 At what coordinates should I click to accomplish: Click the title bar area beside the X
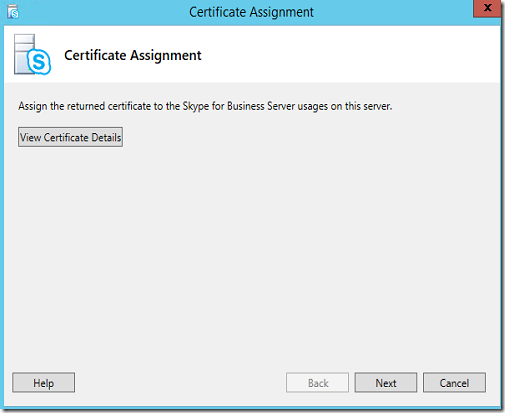point(393,12)
